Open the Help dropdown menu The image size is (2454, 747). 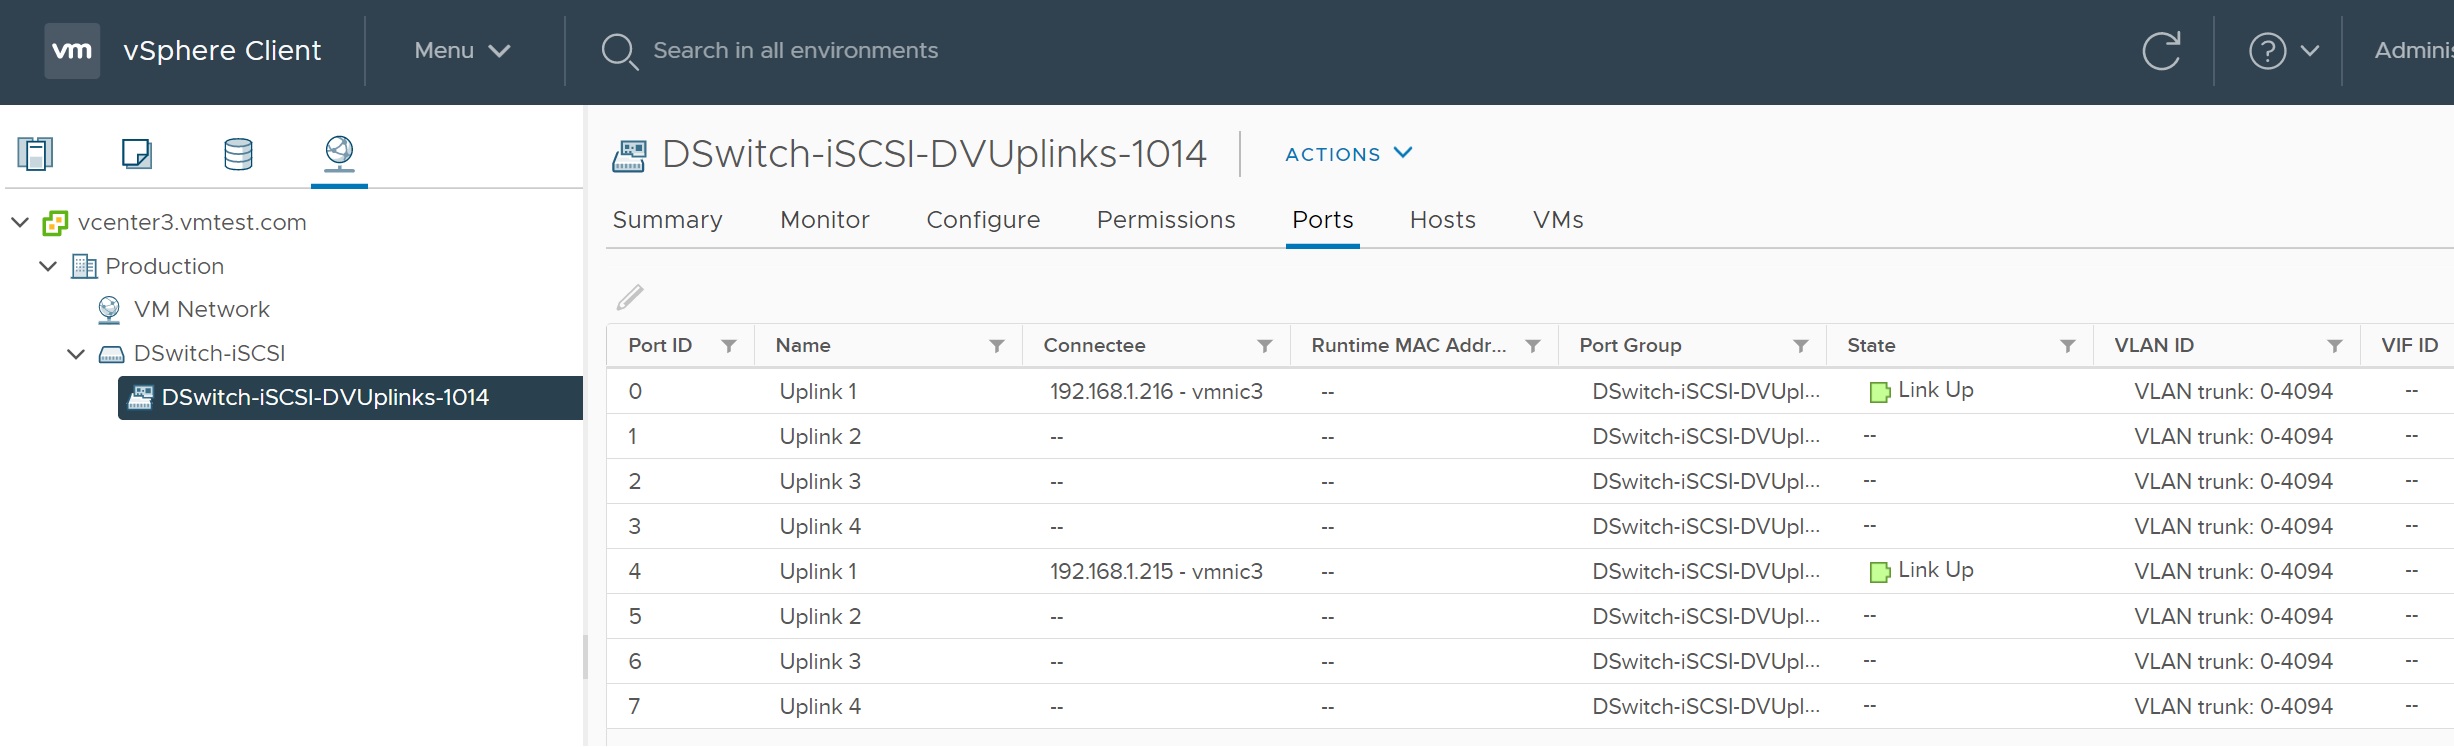(x=2282, y=51)
